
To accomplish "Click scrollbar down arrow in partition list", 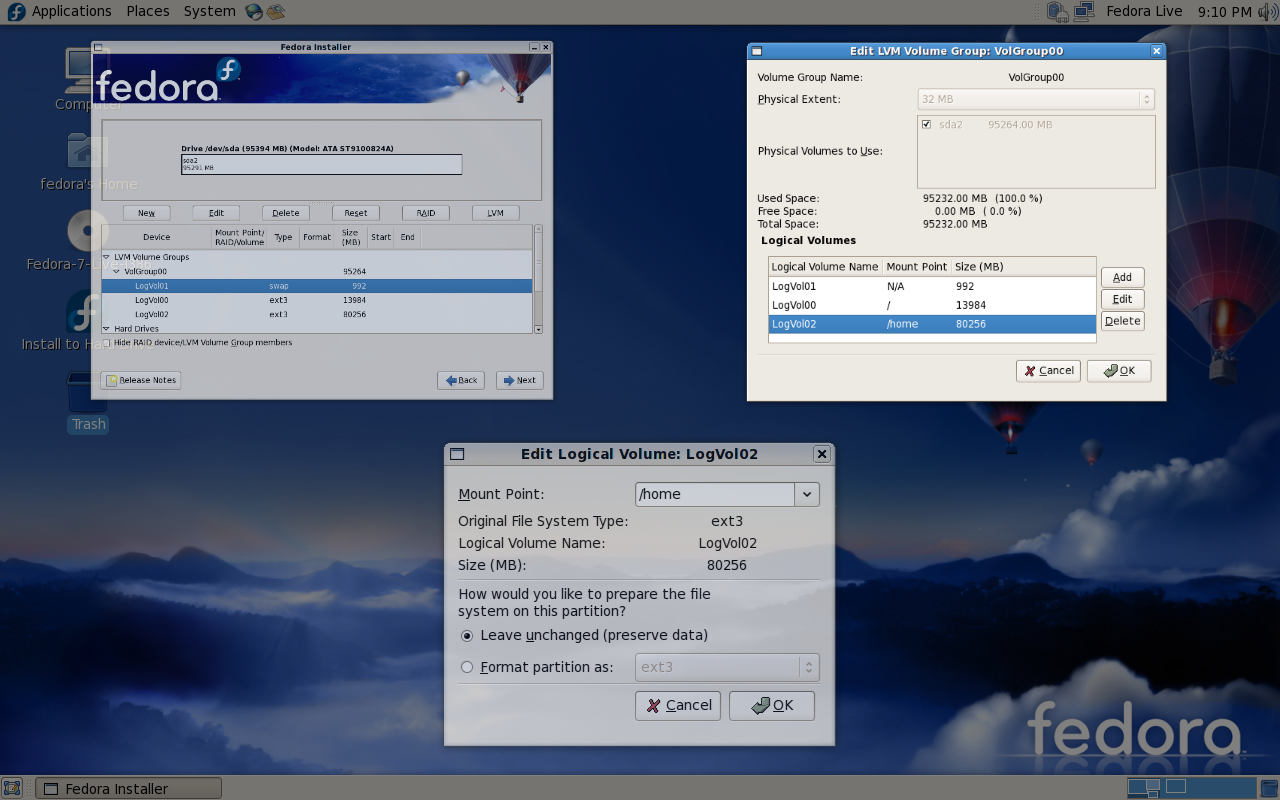I will [538, 329].
